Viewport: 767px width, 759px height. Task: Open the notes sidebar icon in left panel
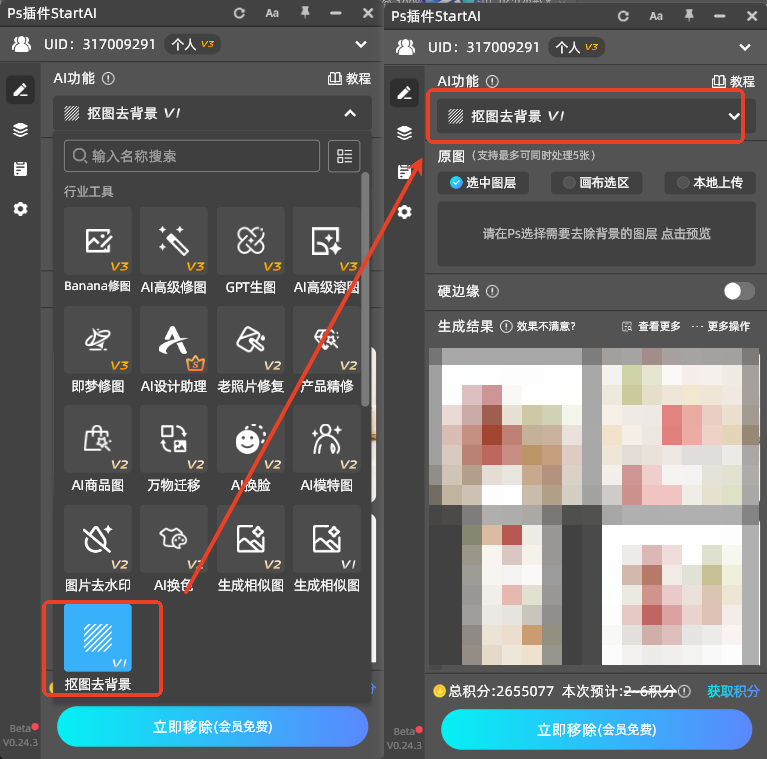click(x=20, y=169)
